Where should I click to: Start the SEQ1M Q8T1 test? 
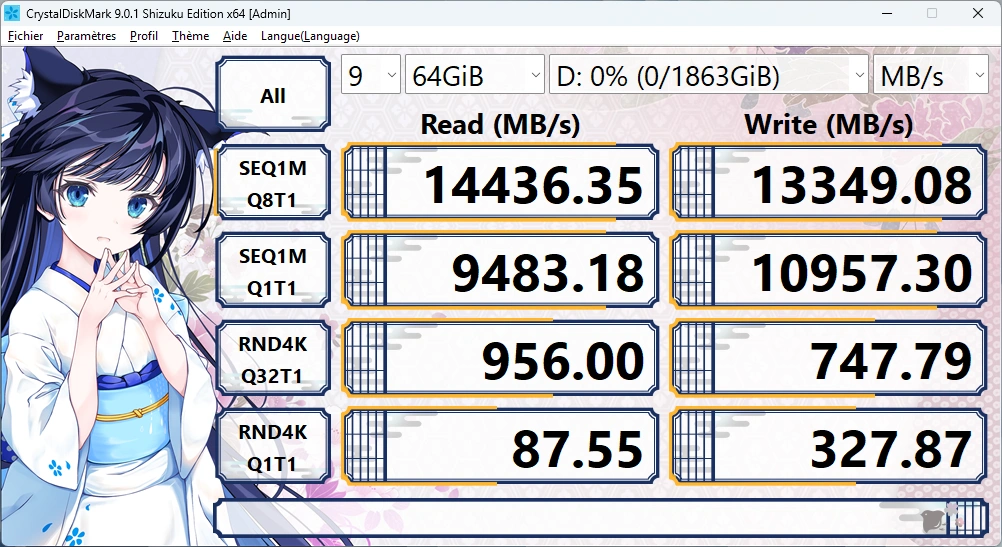273,183
